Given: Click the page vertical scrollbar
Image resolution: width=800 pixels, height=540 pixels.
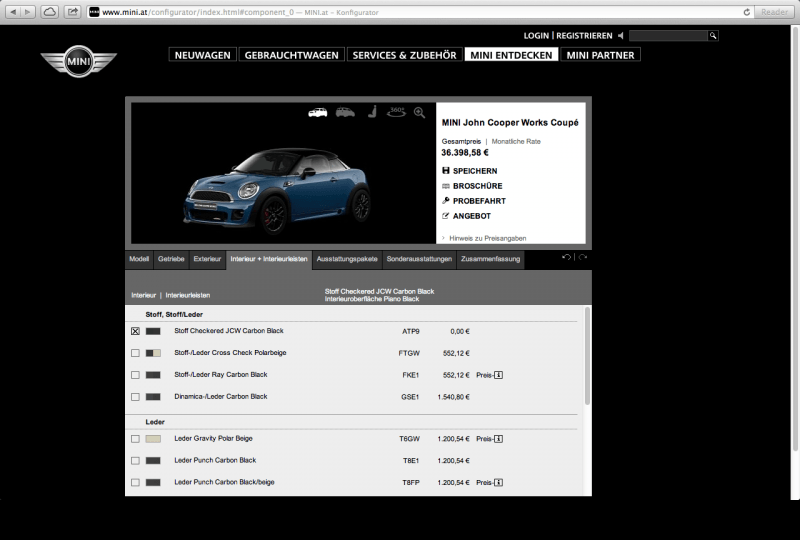Looking at the screenshot, I should click(x=795, y=240).
